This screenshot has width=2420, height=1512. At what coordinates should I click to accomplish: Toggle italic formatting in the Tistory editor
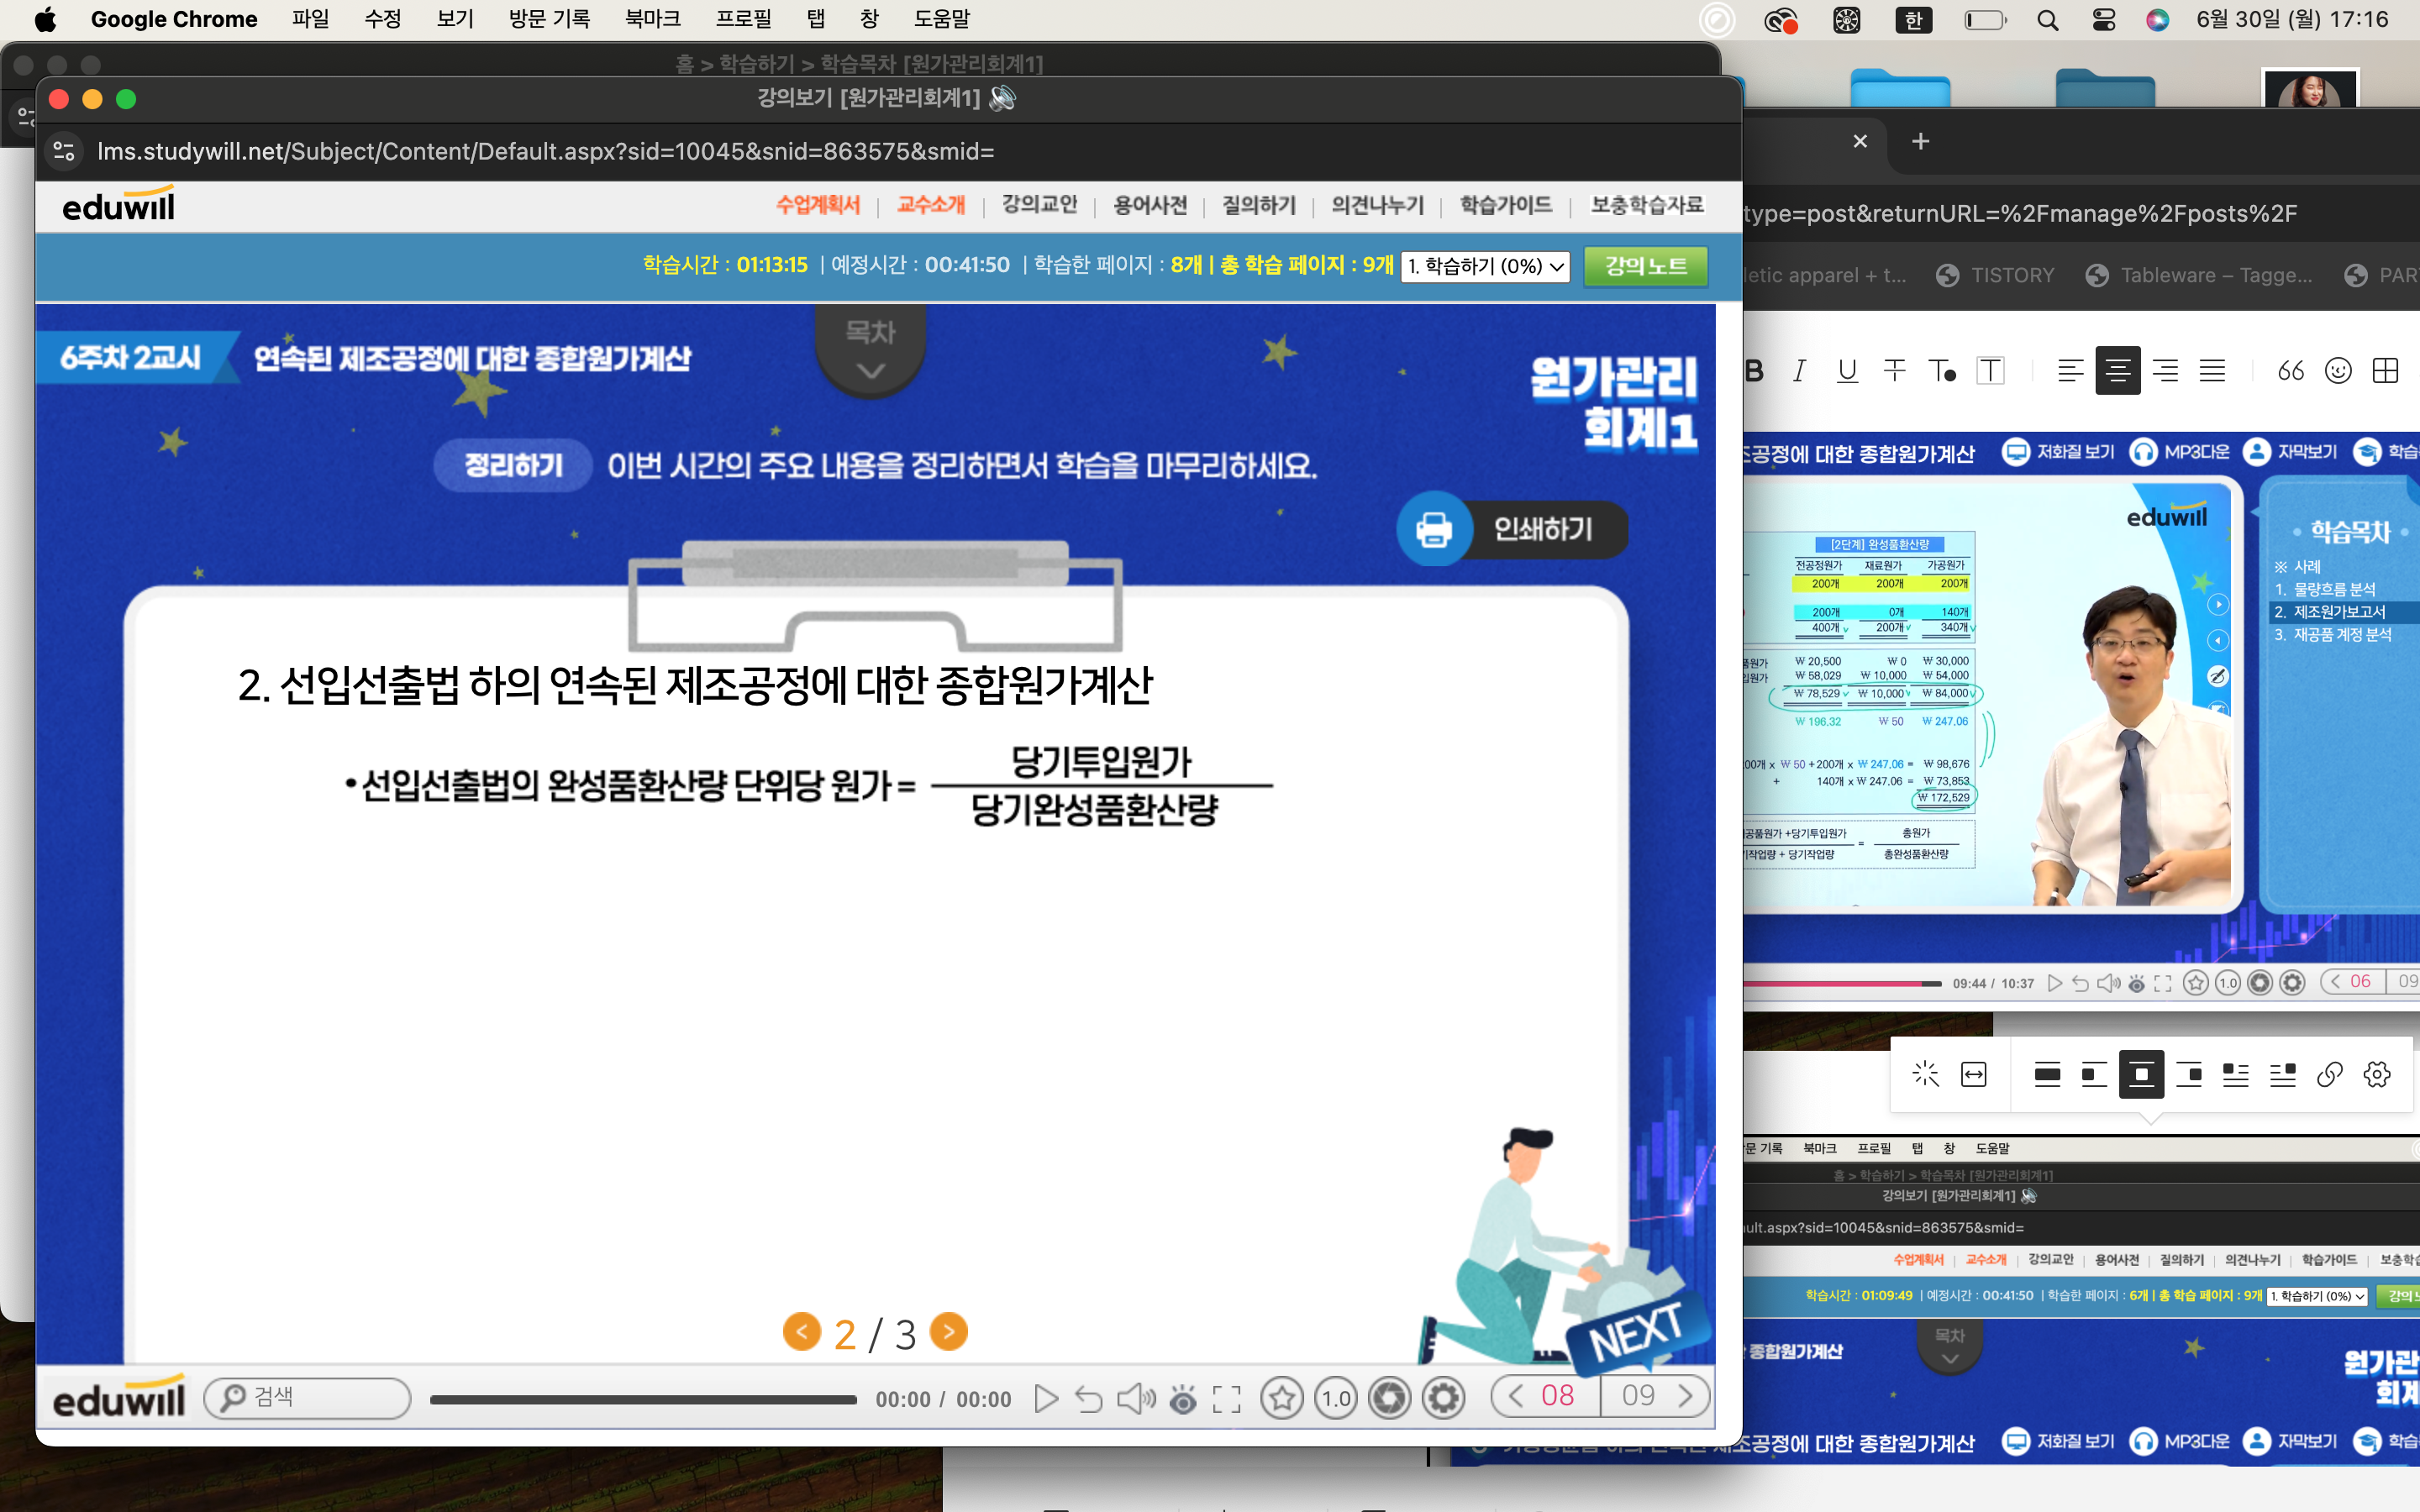point(1799,371)
